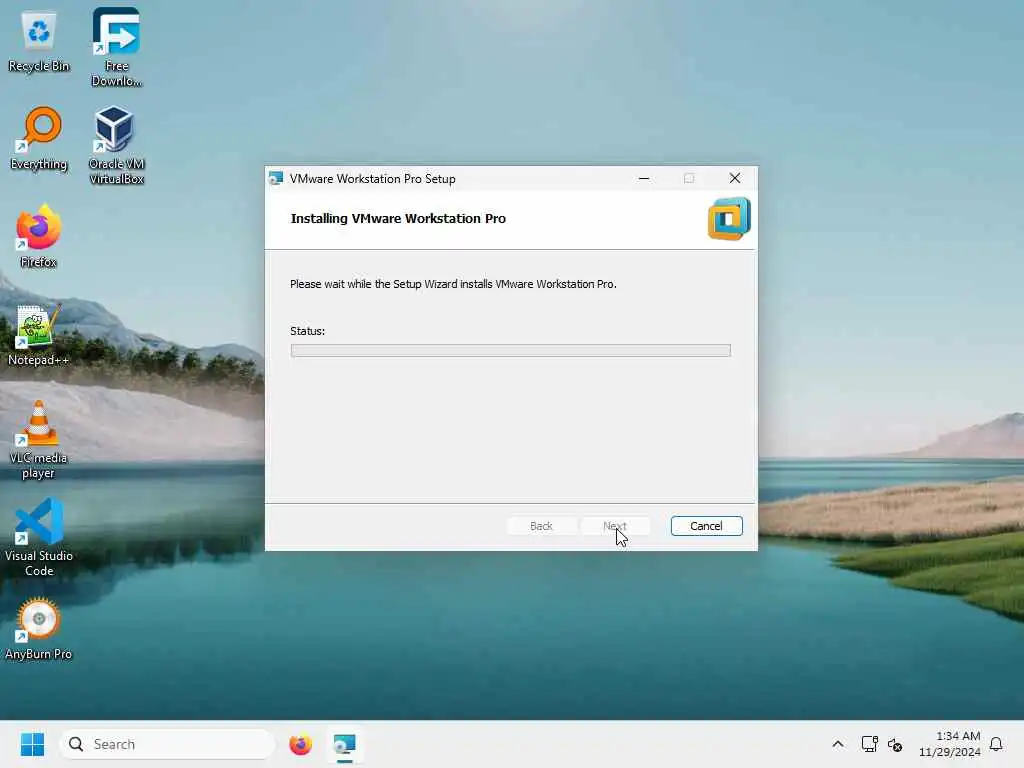Click the taskbar Search box
Viewport: 1024px width, 768px height.
pos(167,744)
